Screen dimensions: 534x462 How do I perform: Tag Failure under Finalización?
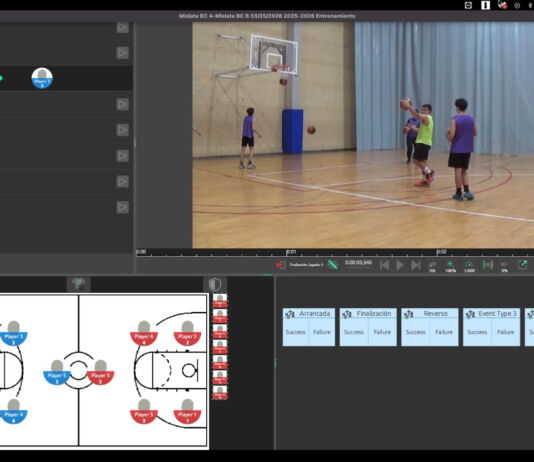pos(382,332)
